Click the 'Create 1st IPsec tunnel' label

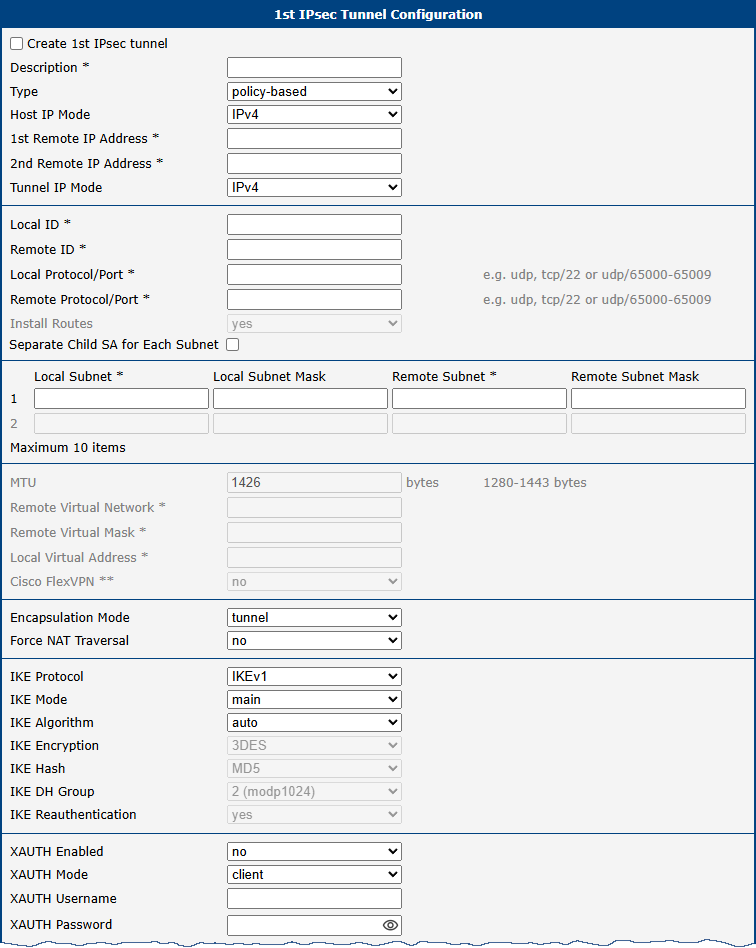(x=97, y=44)
